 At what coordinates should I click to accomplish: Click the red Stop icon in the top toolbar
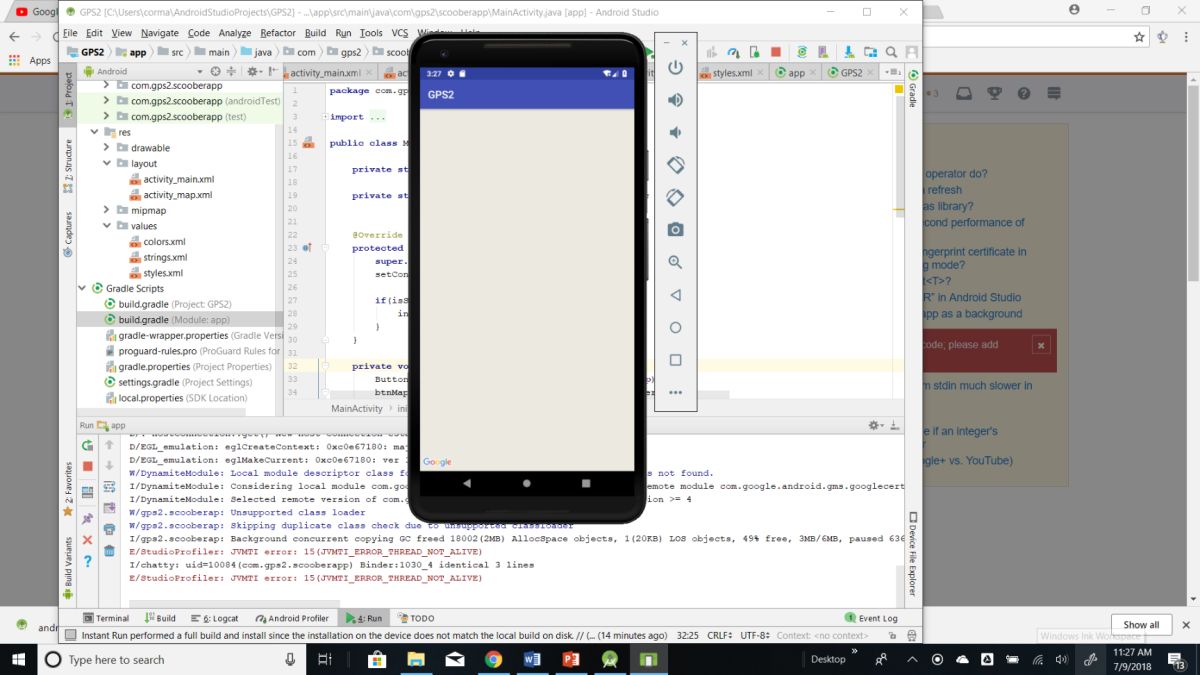tap(776, 53)
